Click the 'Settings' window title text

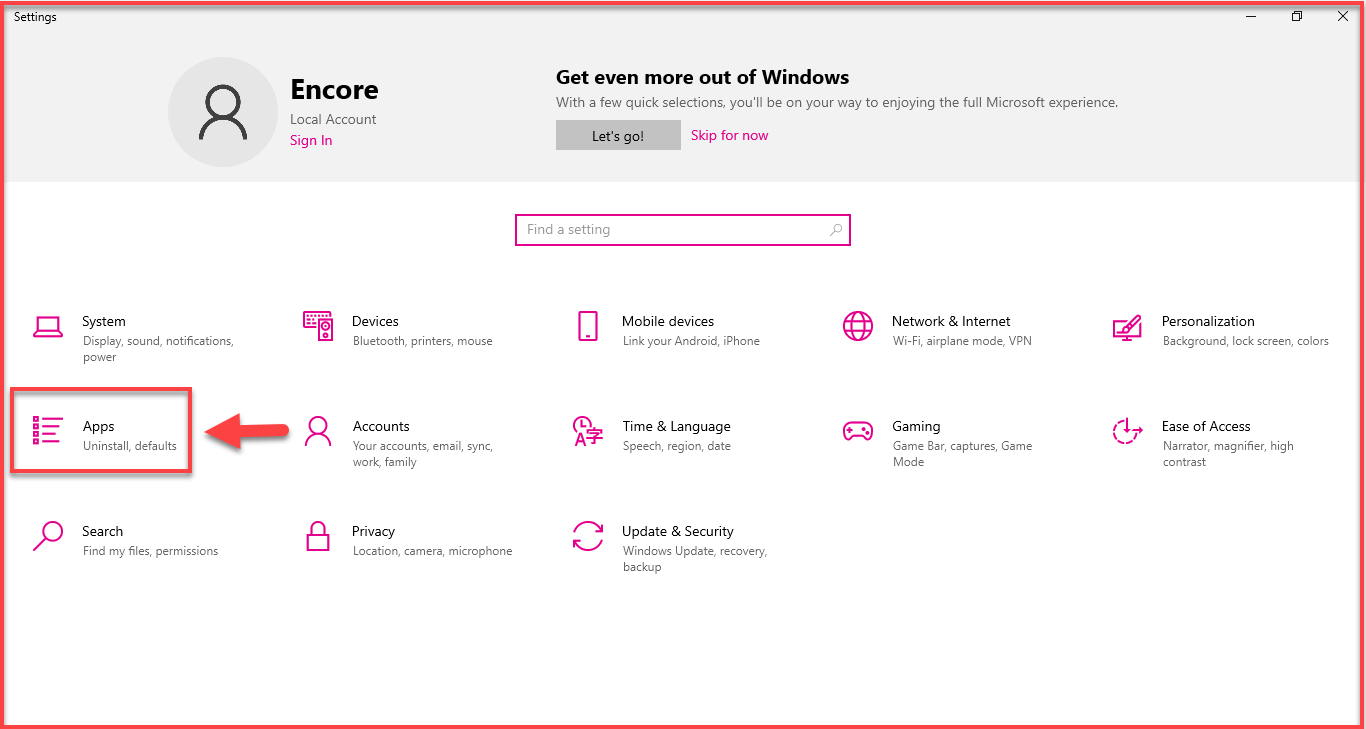click(35, 17)
